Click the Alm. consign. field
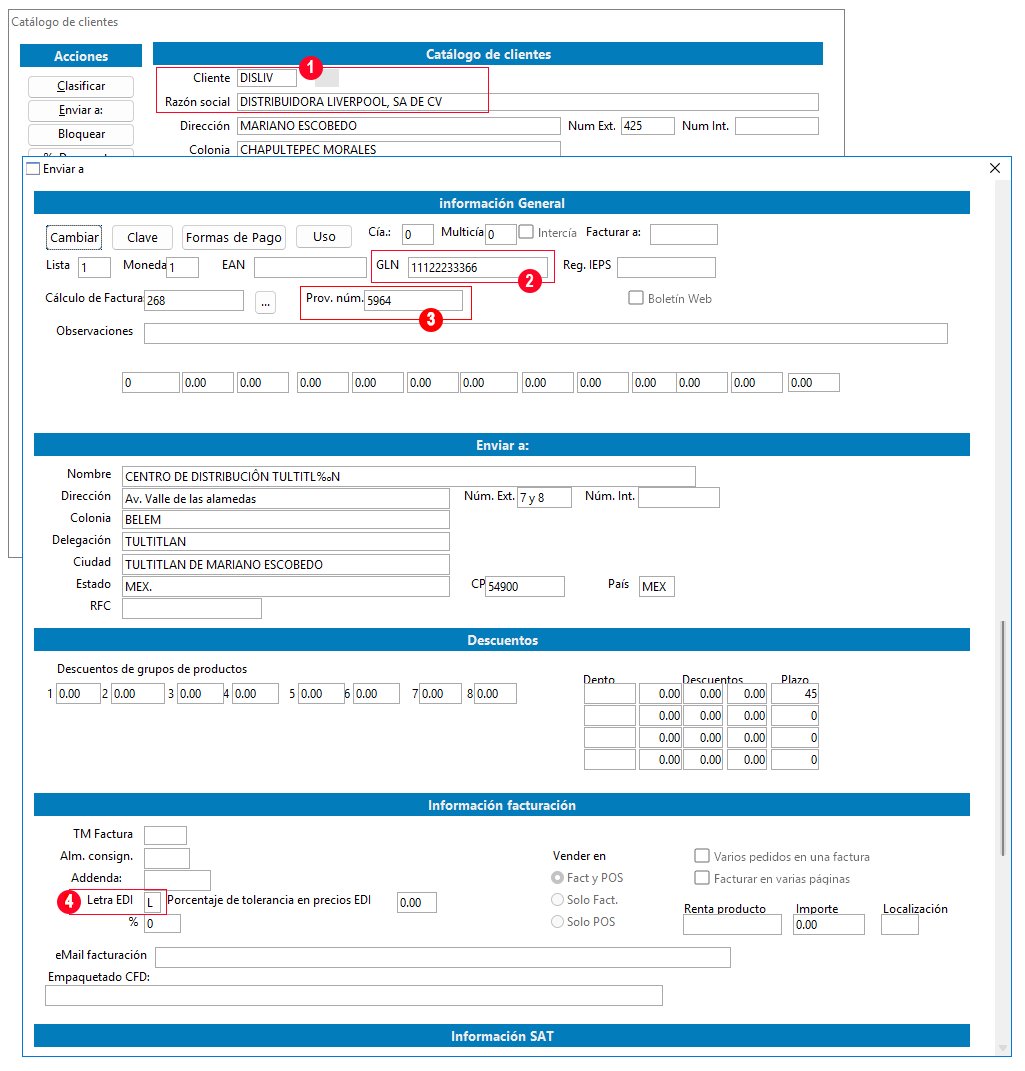The height and width of the screenshot is (1071, 1025). (167, 858)
